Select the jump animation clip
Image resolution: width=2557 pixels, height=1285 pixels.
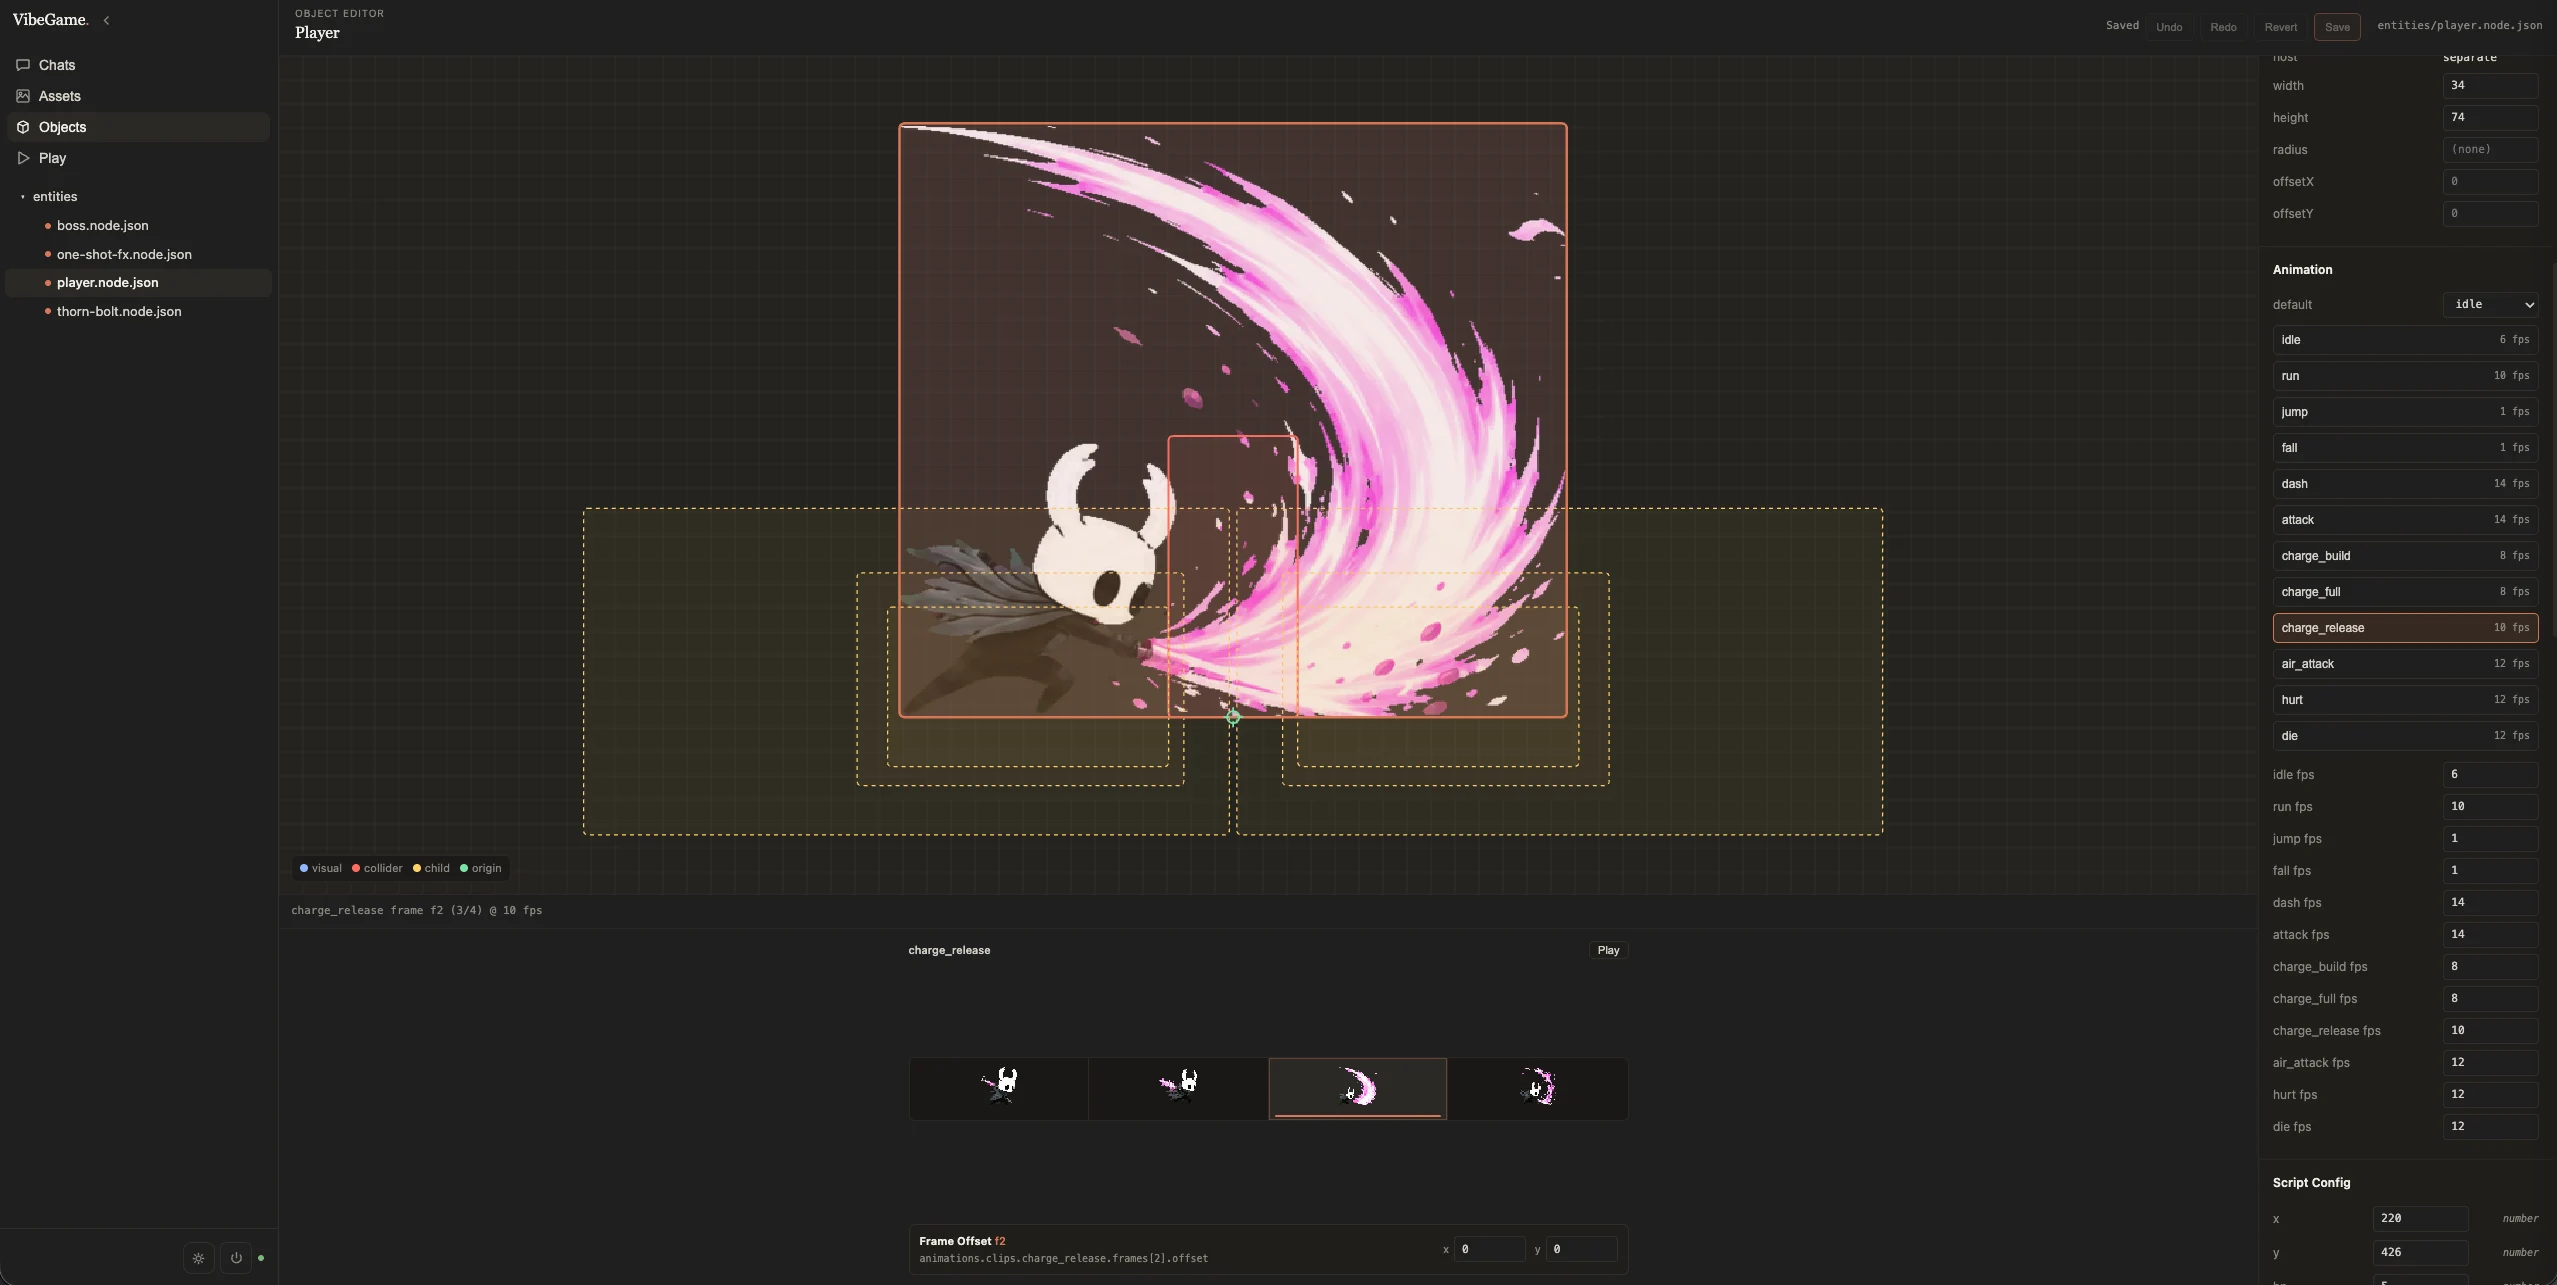pos(2405,412)
